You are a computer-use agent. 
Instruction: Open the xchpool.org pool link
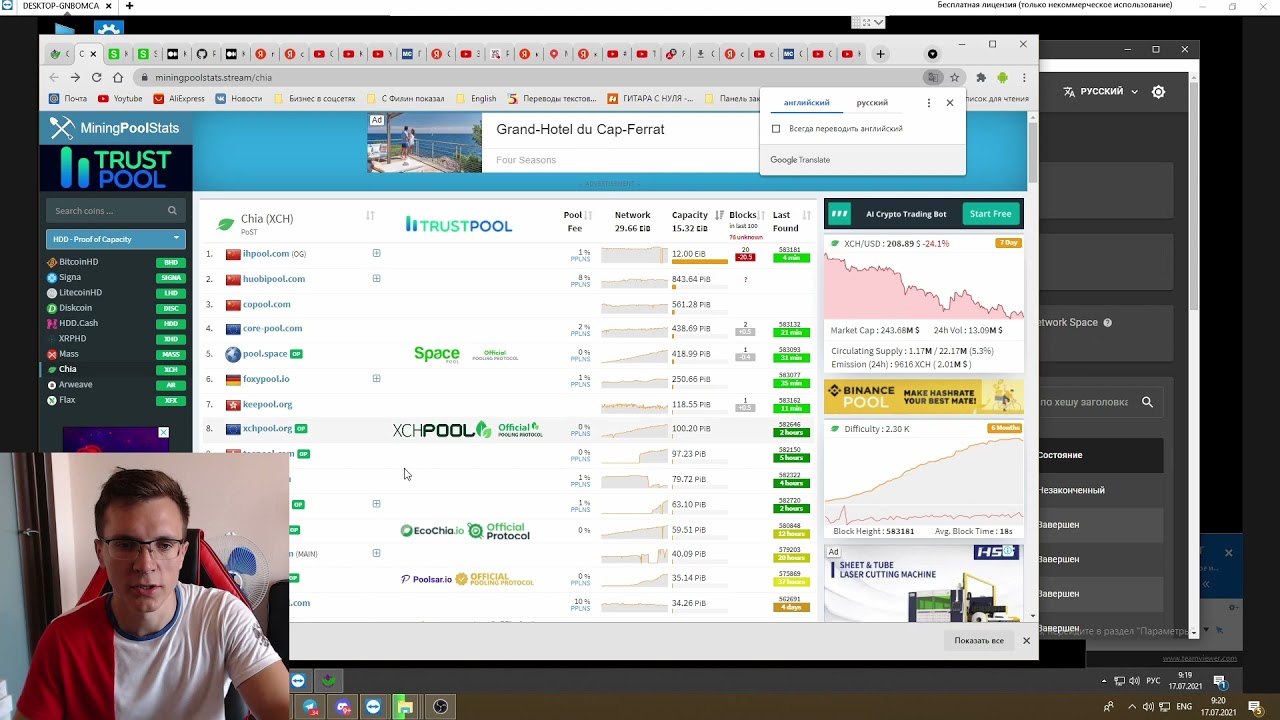click(x=267, y=429)
